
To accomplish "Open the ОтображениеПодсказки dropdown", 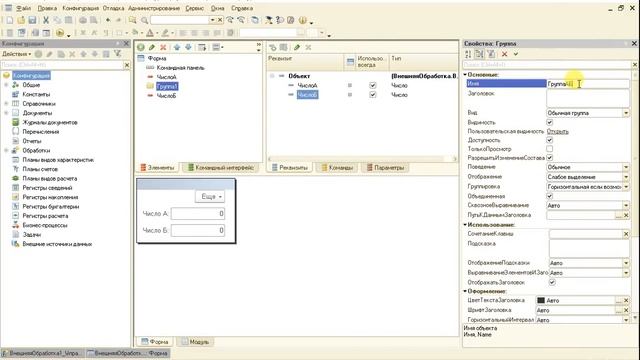I will coord(626,263).
